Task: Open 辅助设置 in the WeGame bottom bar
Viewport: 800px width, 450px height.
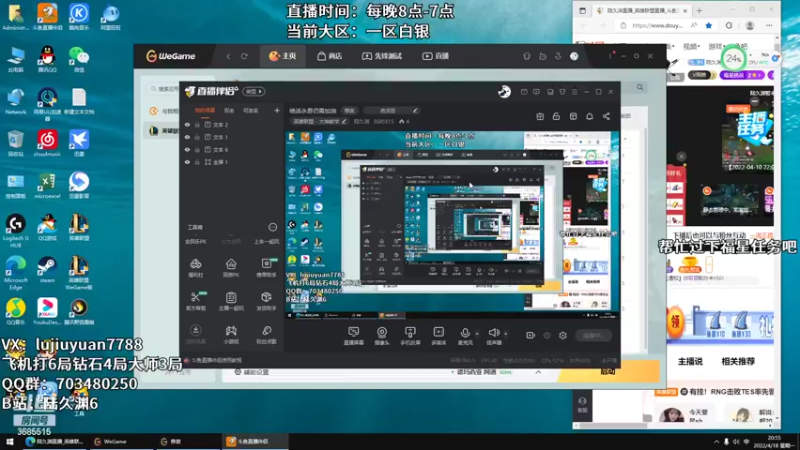Action: pyautogui.click(x=254, y=372)
